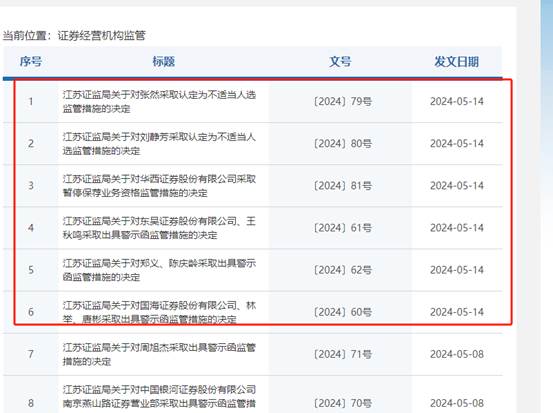Select document number 〔2024〕71号 cell
The width and height of the screenshot is (553, 413).
[342, 354]
